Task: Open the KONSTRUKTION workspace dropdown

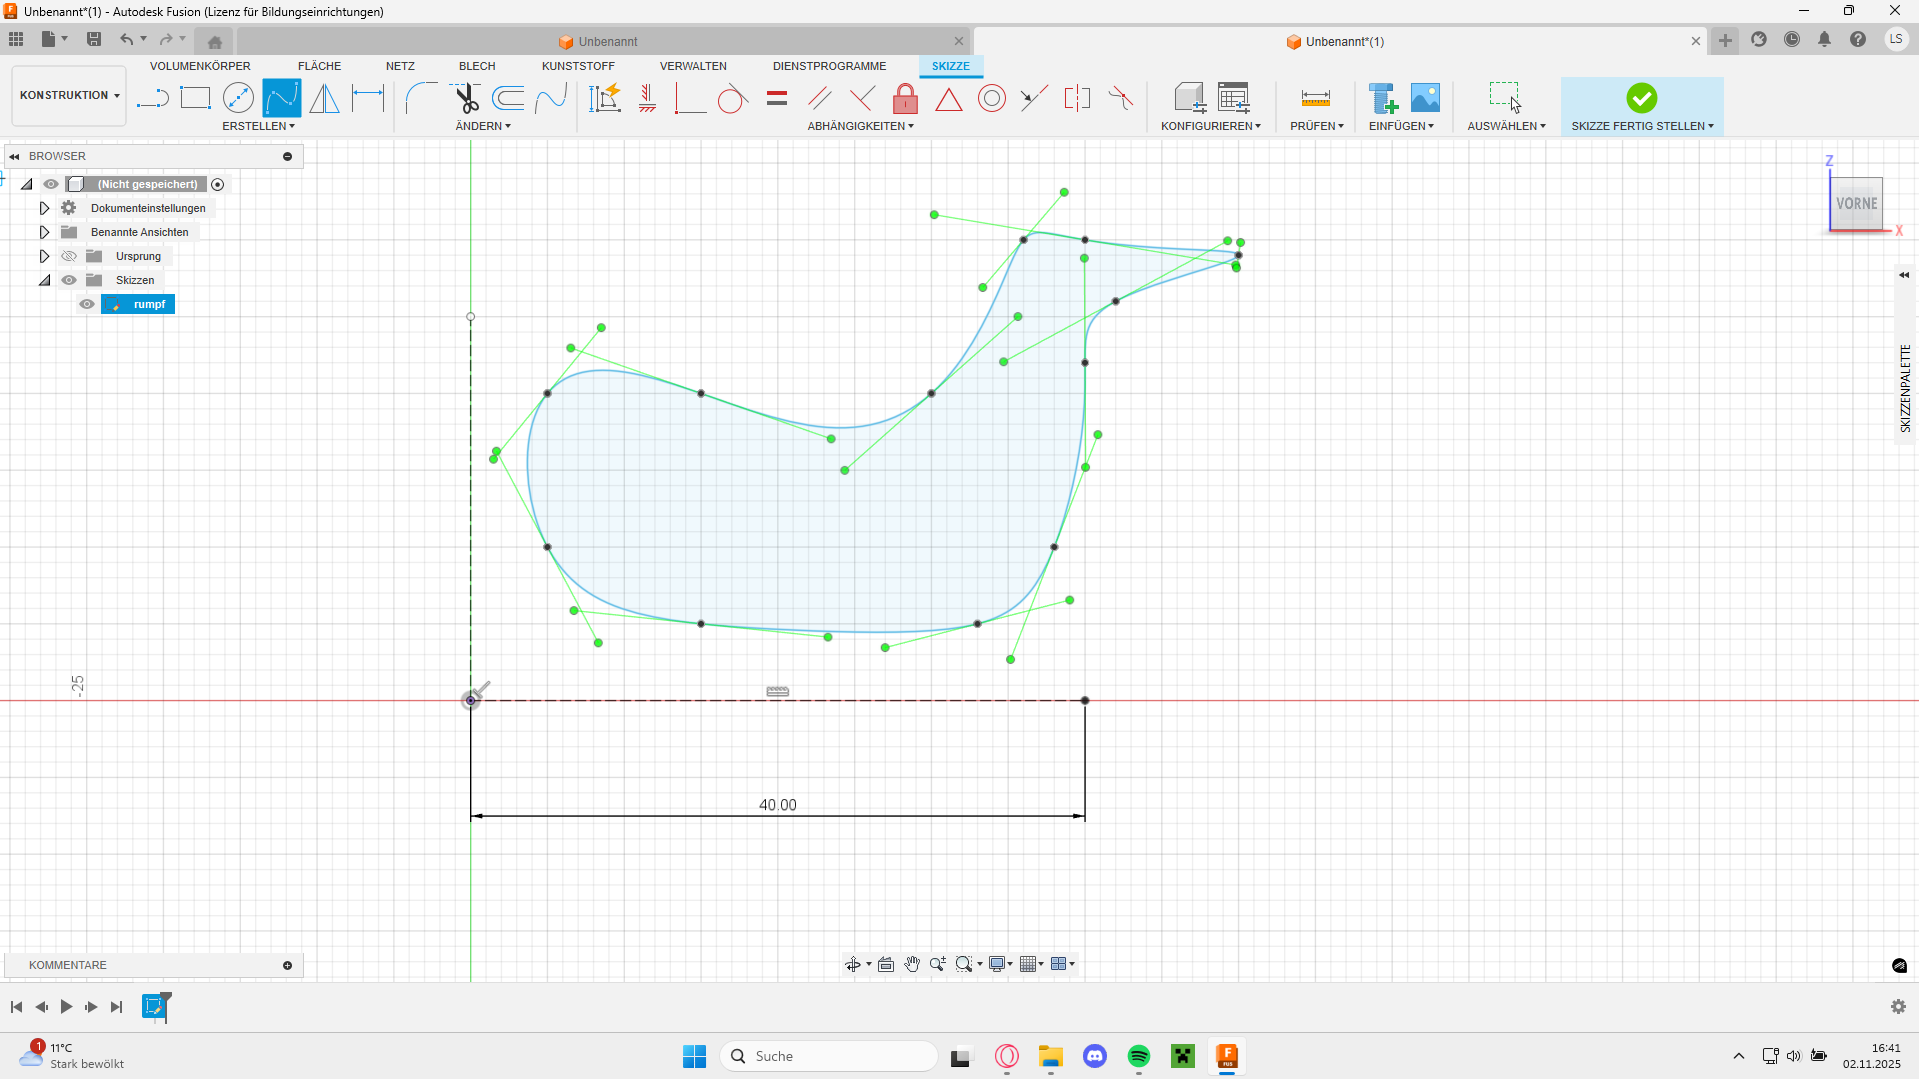Action: [69, 96]
